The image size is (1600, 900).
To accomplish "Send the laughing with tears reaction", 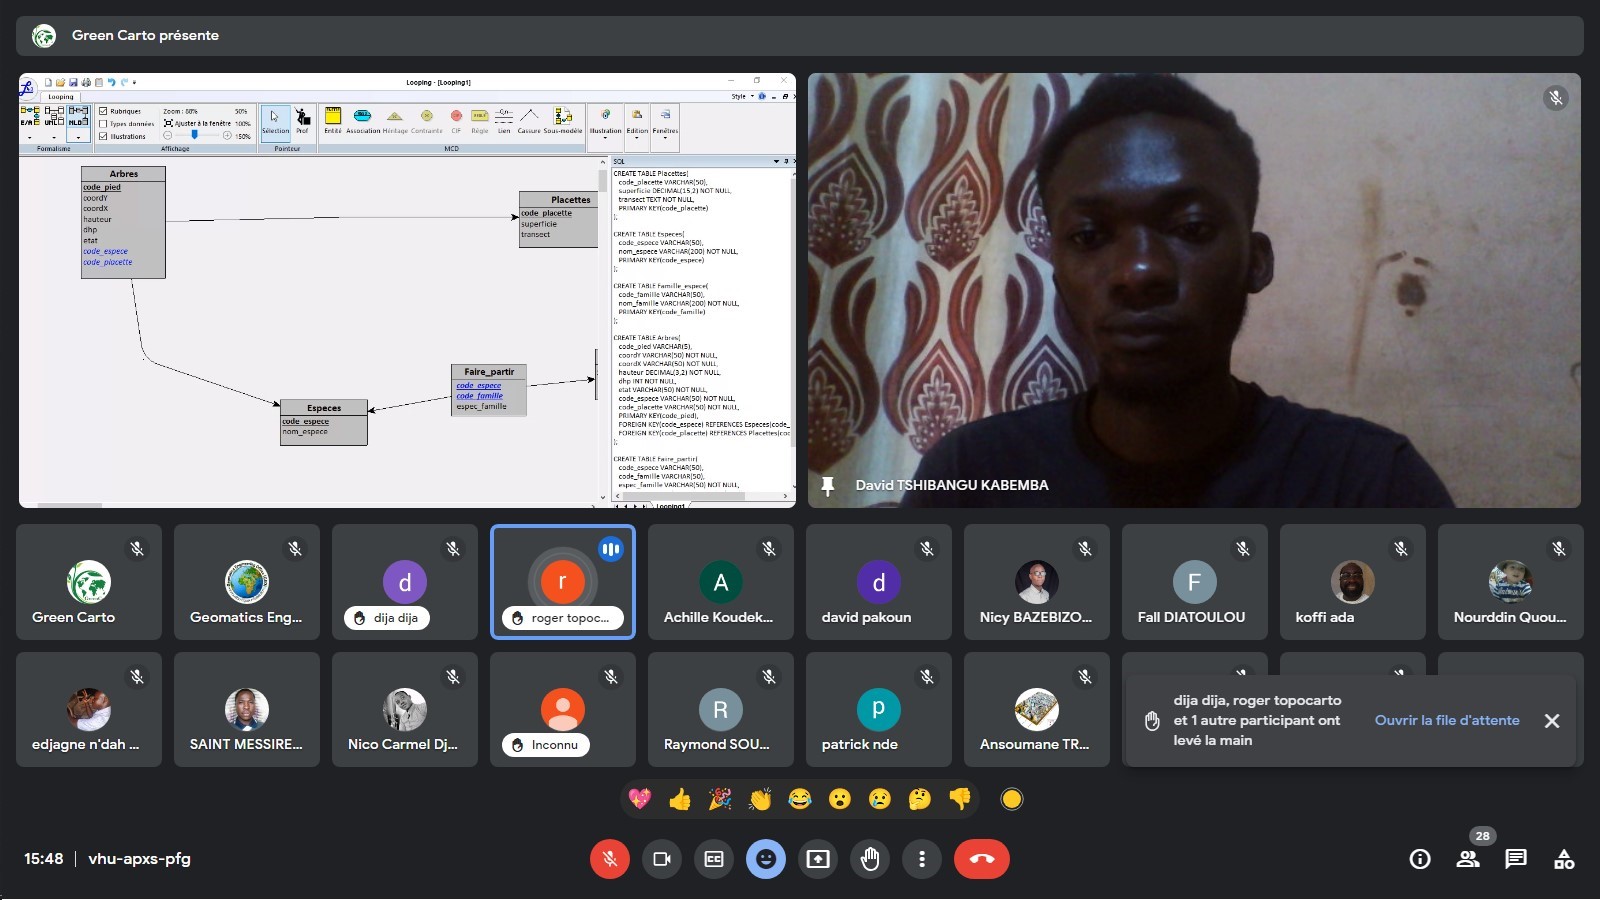I will pyautogui.click(x=800, y=799).
